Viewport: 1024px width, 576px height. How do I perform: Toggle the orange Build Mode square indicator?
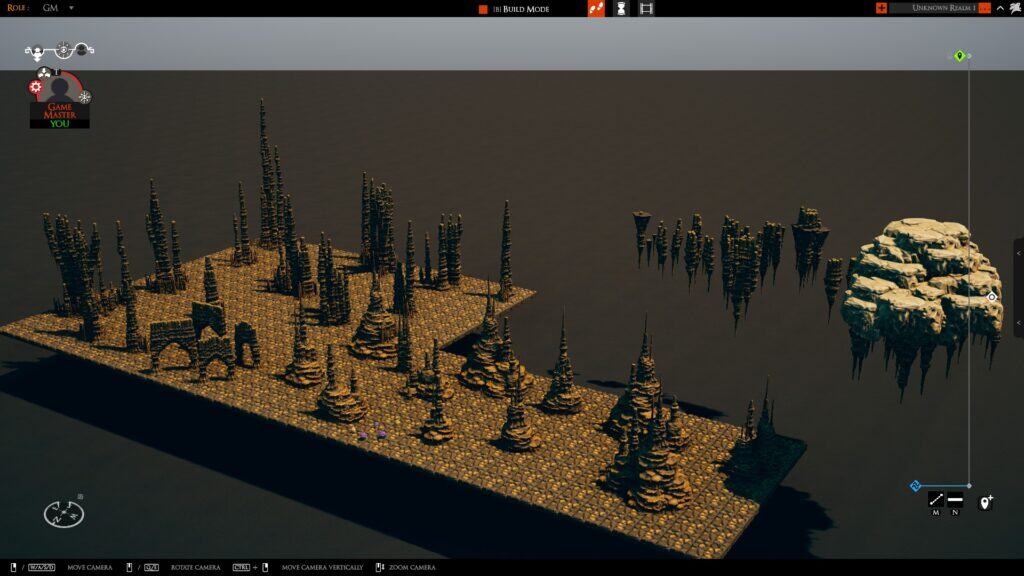click(x=483, y=9)
